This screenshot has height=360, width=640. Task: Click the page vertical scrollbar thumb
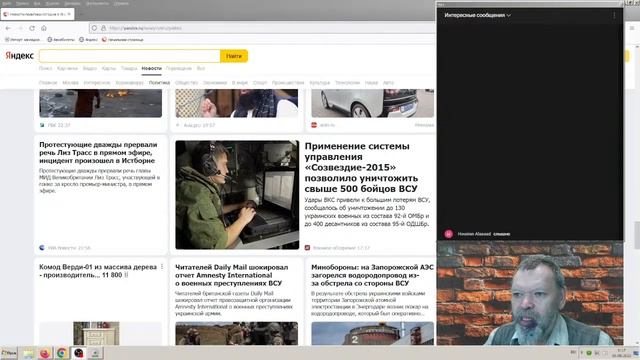tap(637, 236)
